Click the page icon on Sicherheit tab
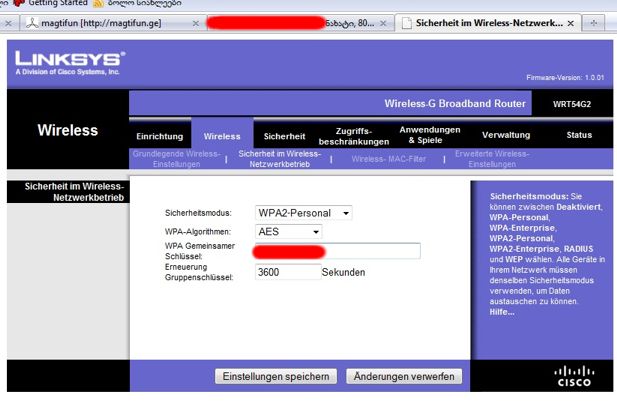The width and height of the screenshot is (617, 401). [x=406, y=23]
